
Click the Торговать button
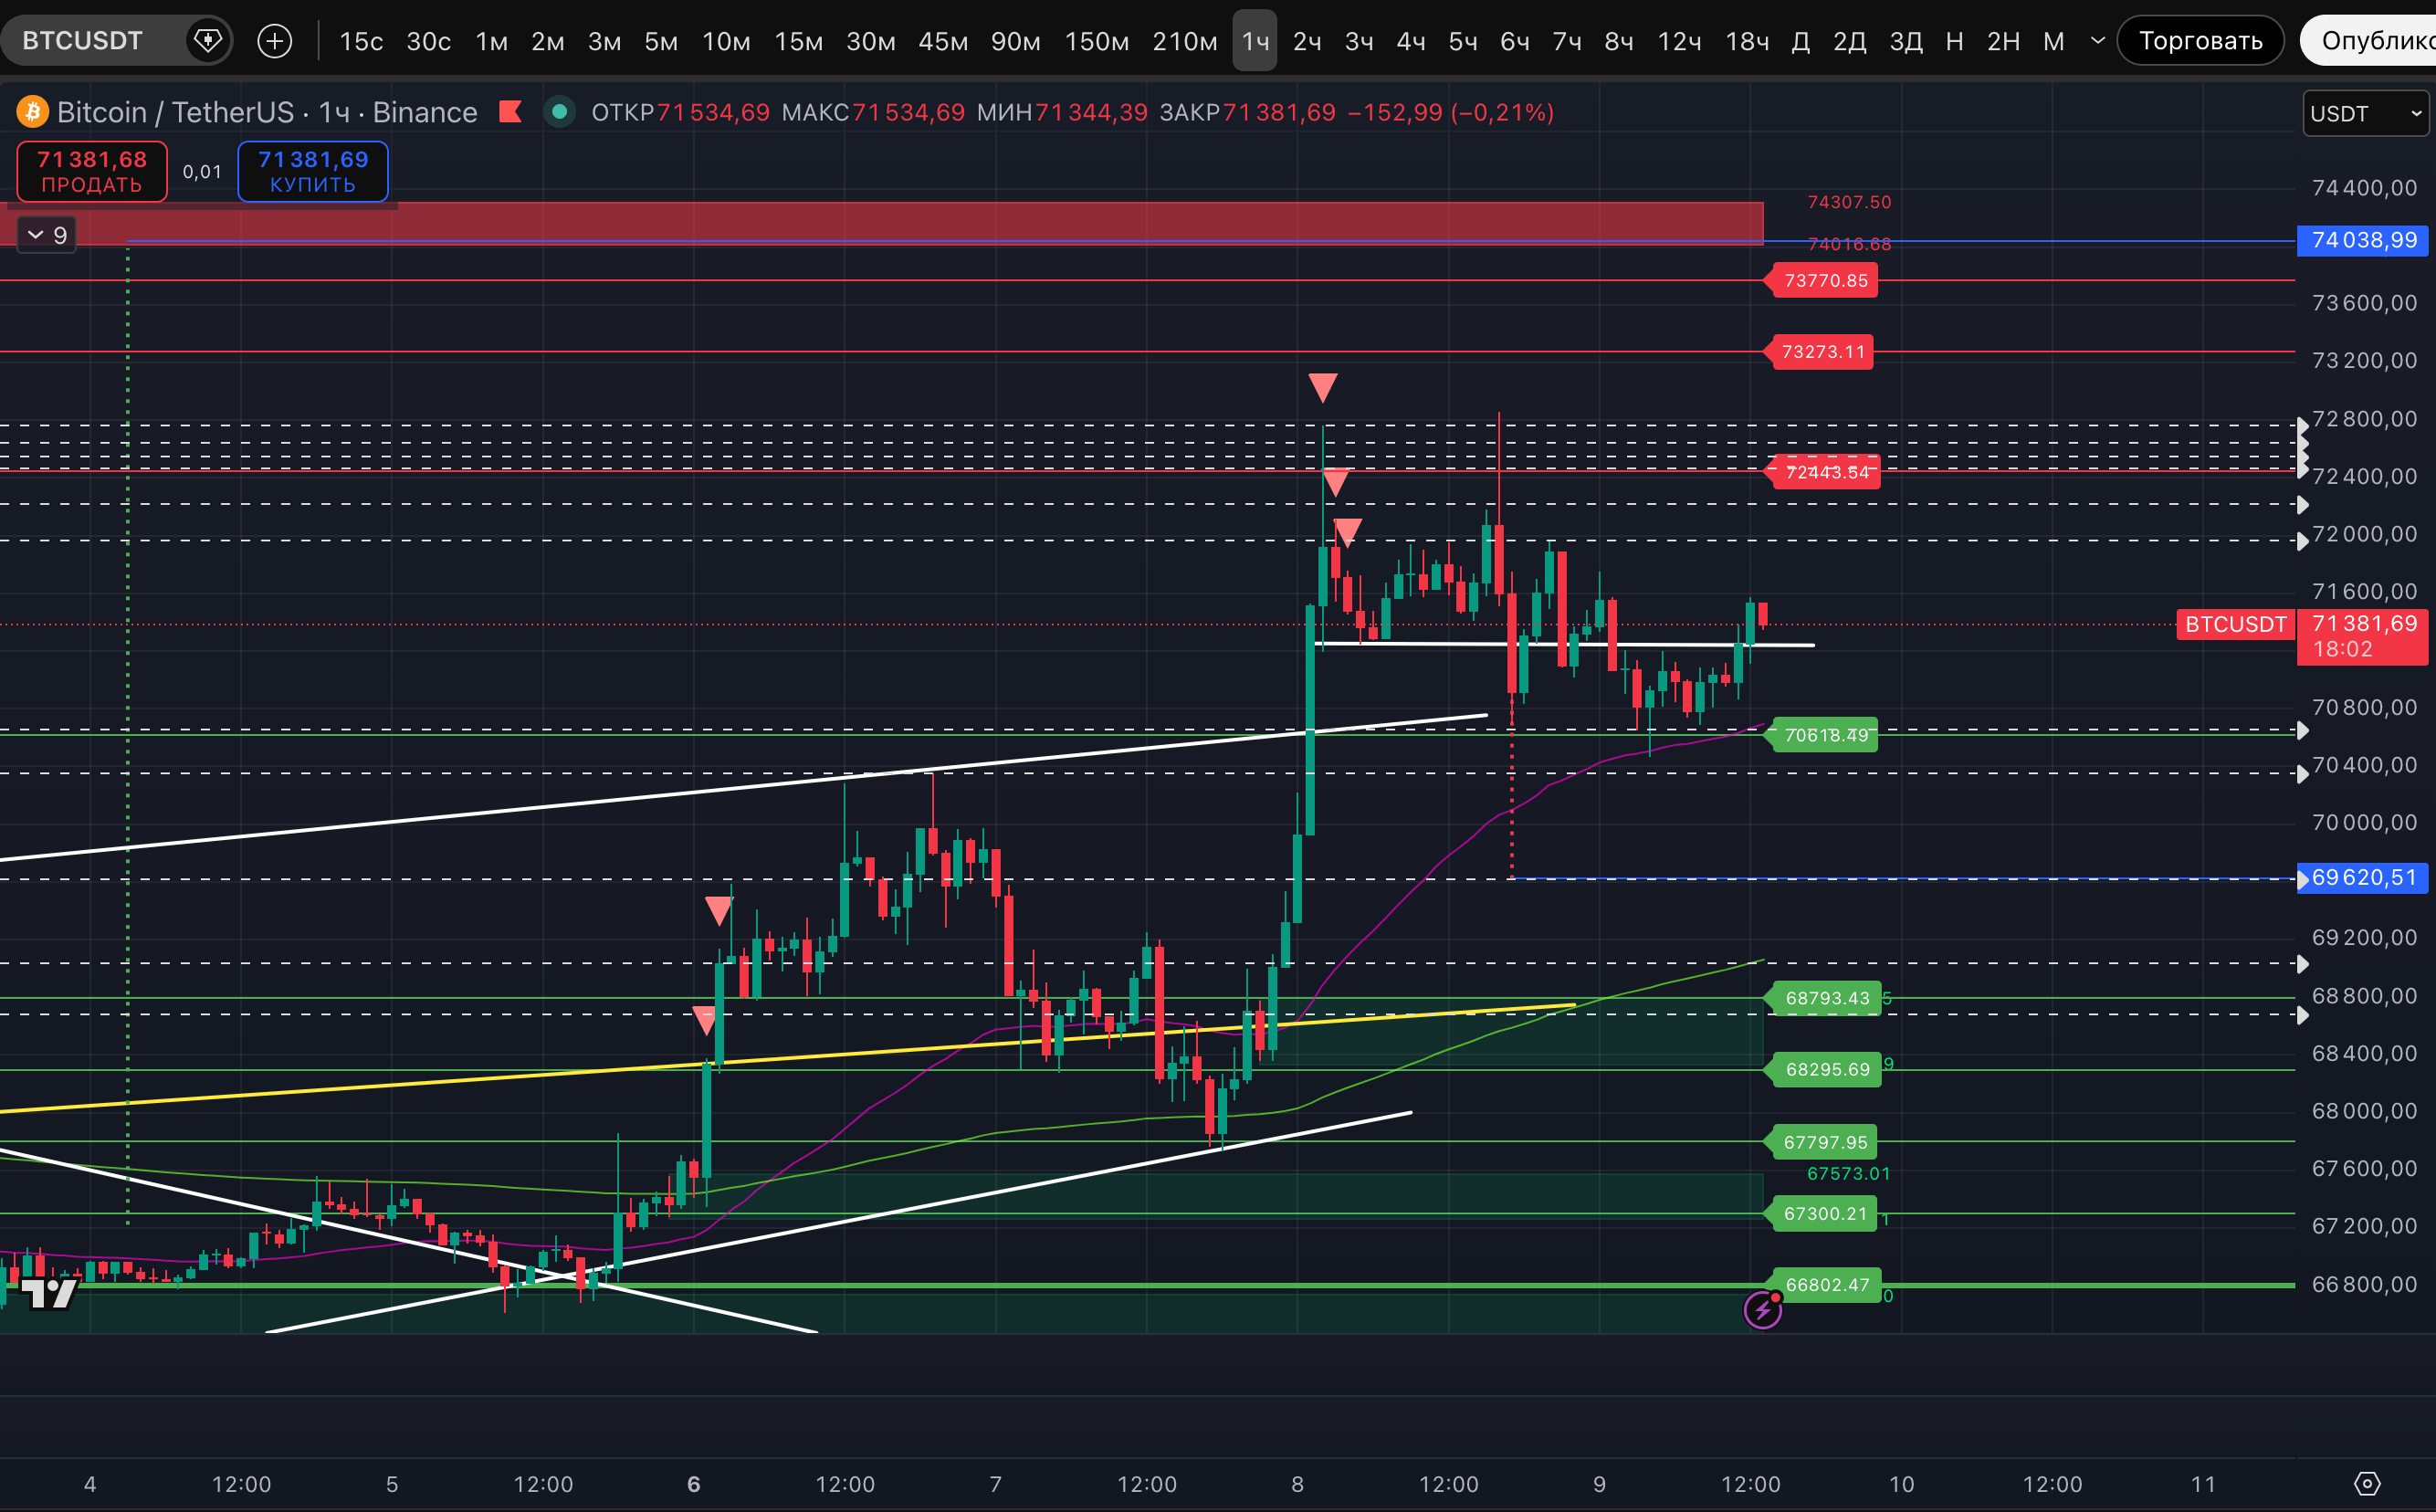(2200, 41)
